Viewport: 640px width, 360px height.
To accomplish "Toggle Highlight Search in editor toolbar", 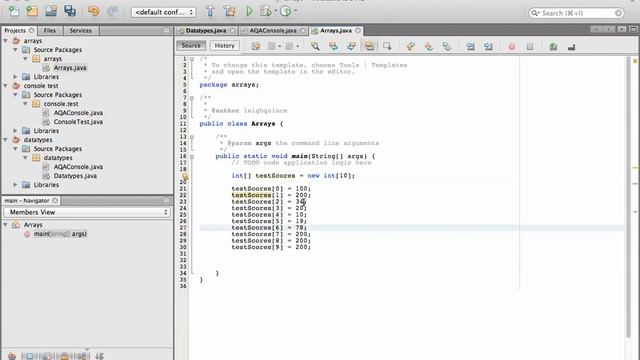I will click(x=369, y=46).
